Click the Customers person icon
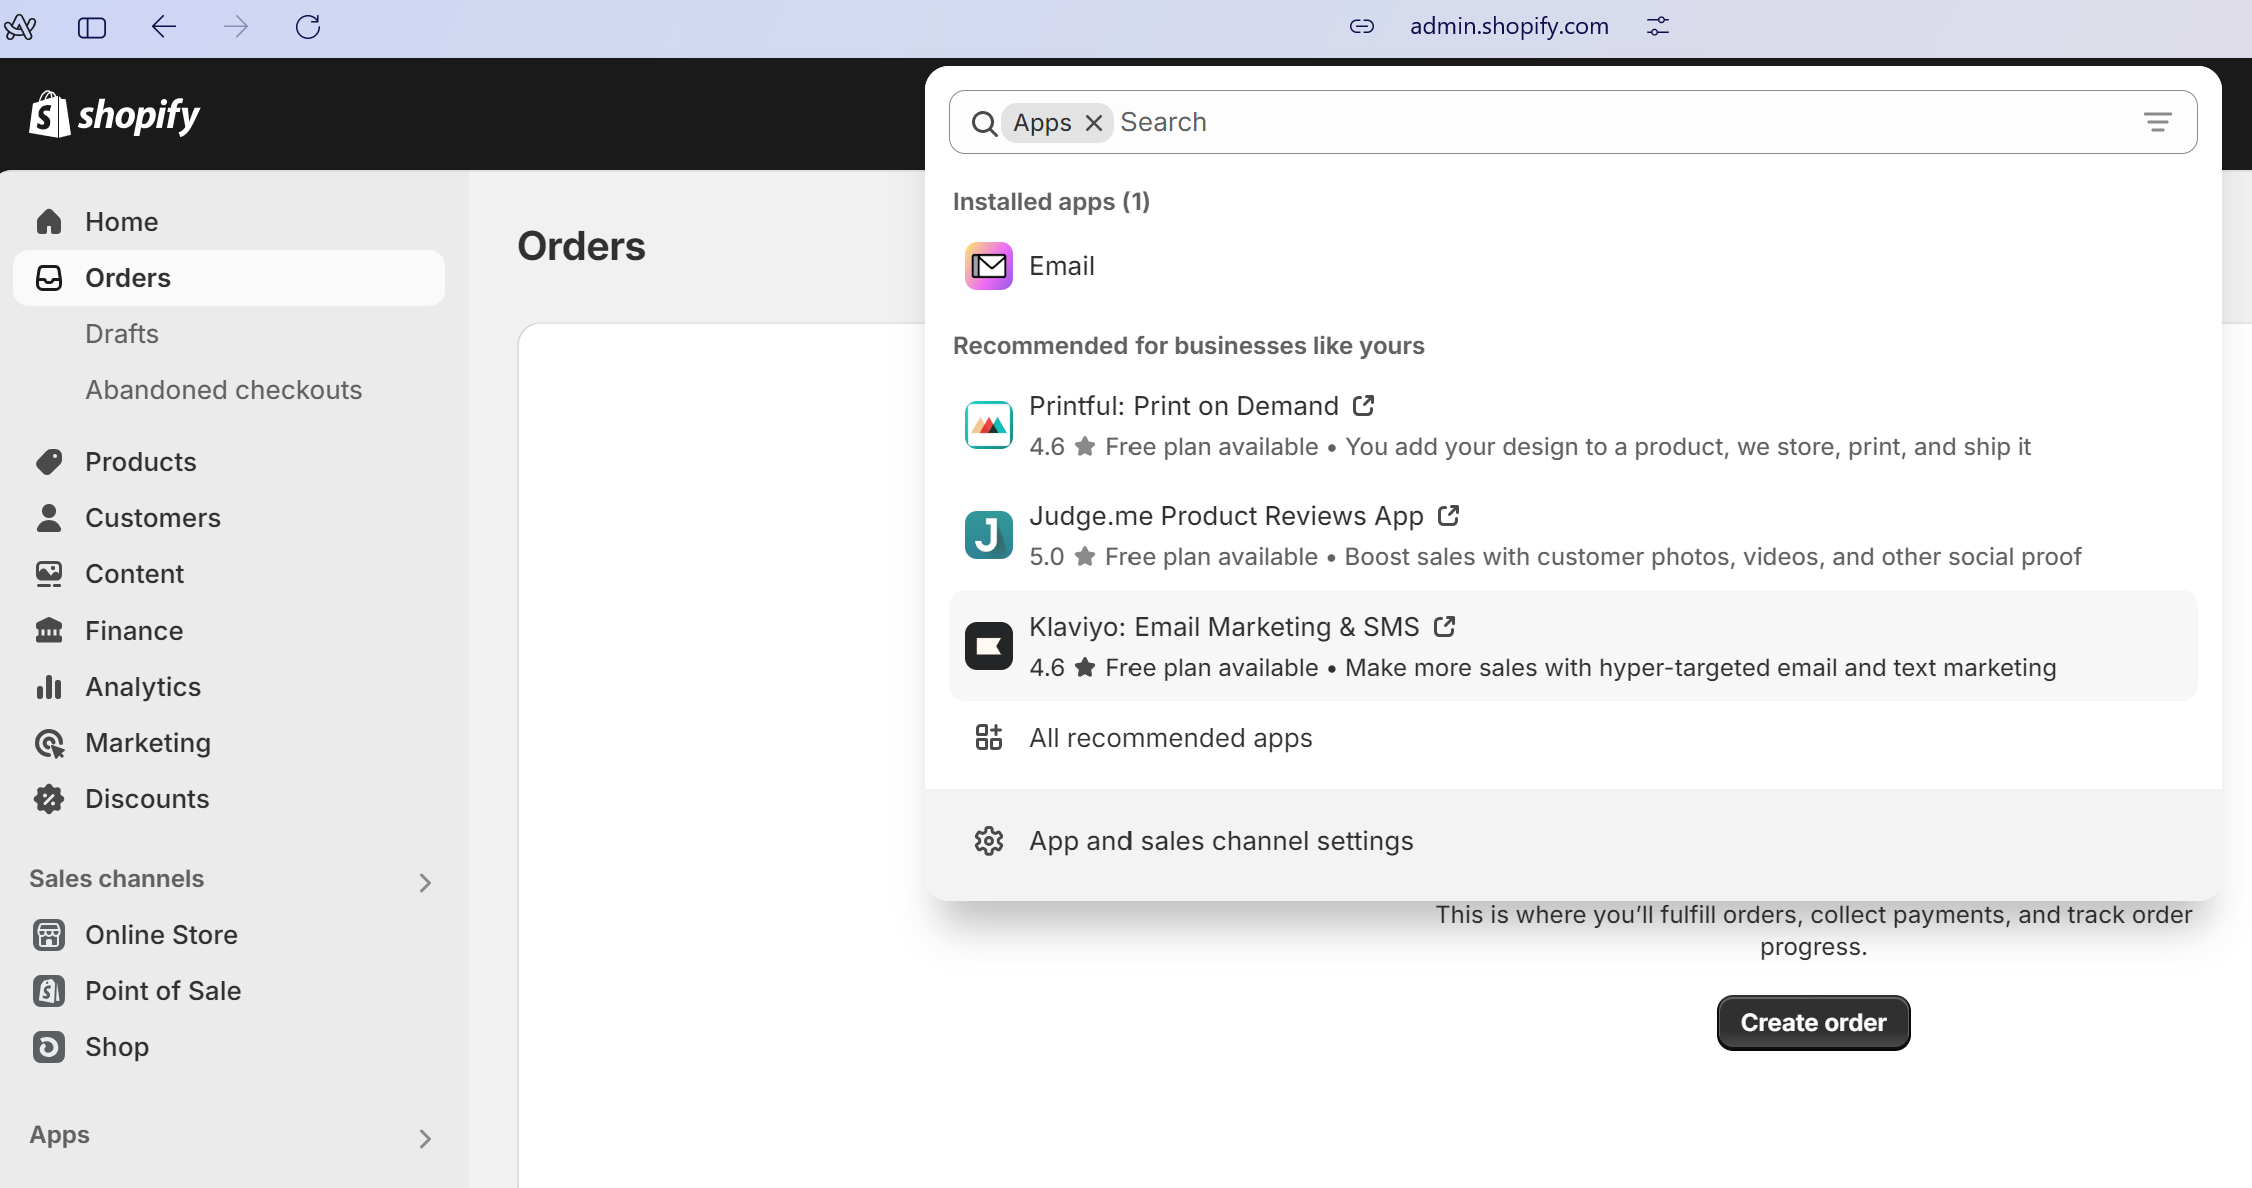This screenshot has width=2252, height=1188. pos(49,518)
